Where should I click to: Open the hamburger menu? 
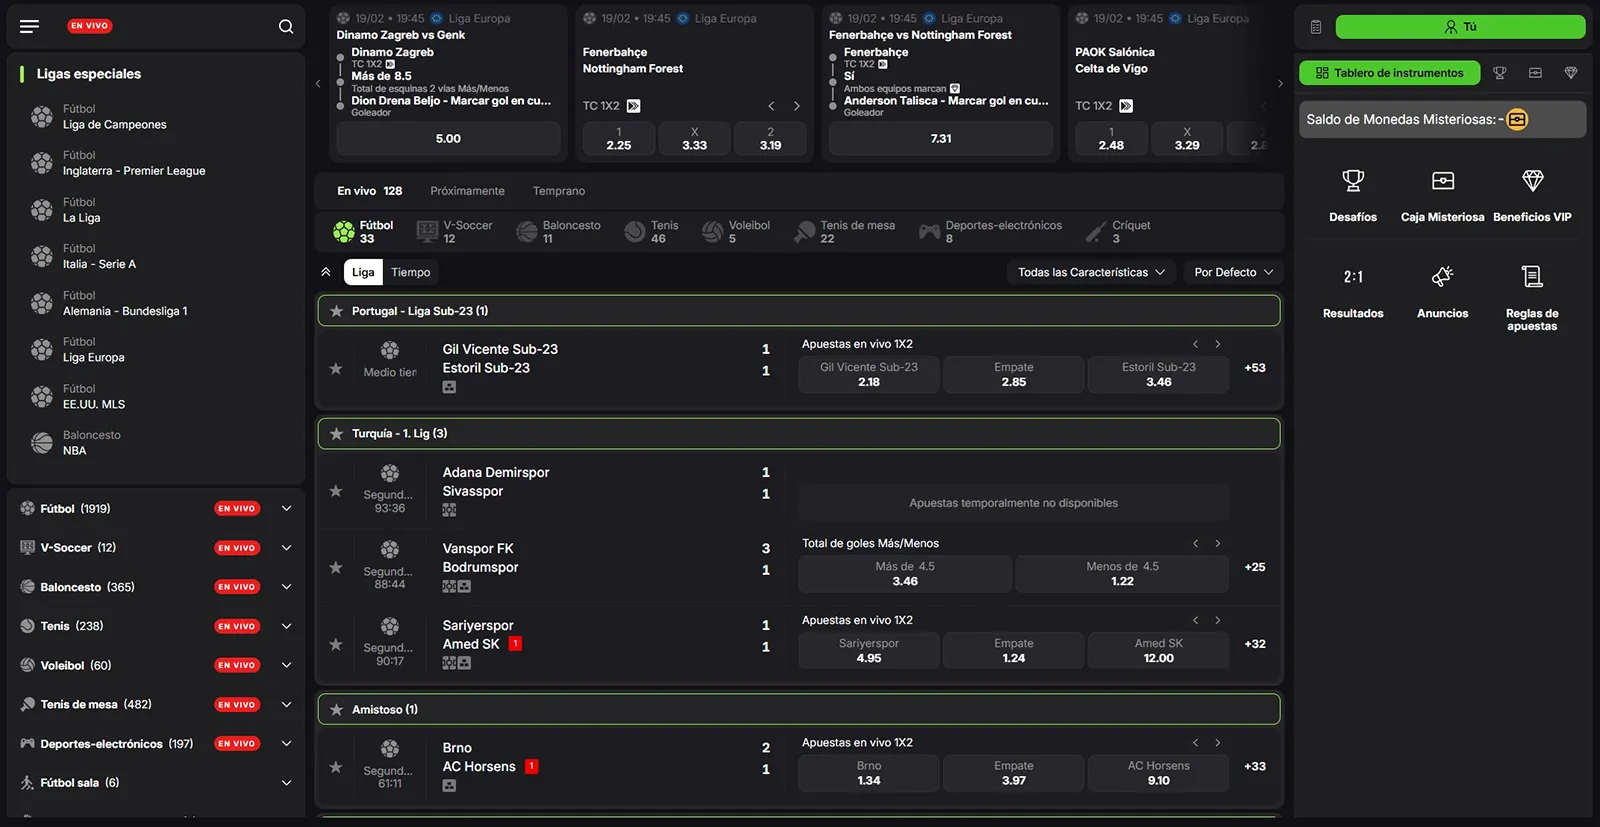point(29,26)
